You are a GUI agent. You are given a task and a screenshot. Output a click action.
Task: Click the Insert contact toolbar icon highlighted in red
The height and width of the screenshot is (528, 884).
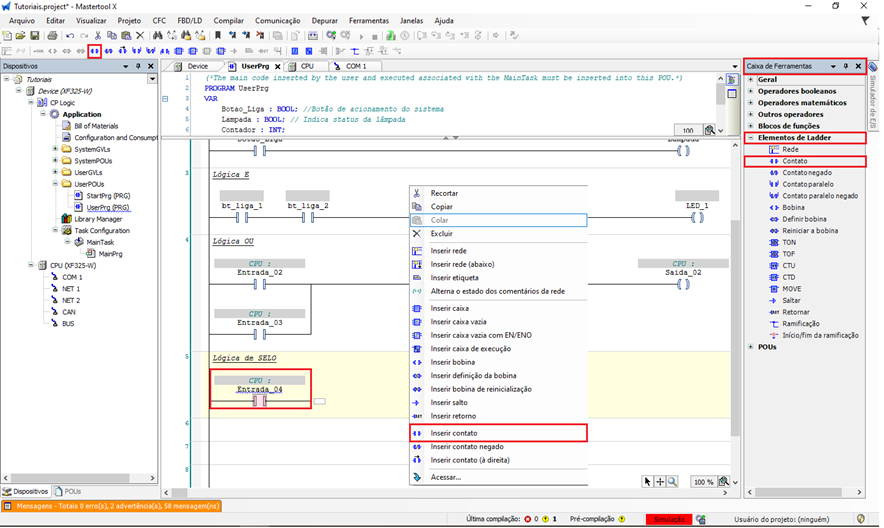95,50
